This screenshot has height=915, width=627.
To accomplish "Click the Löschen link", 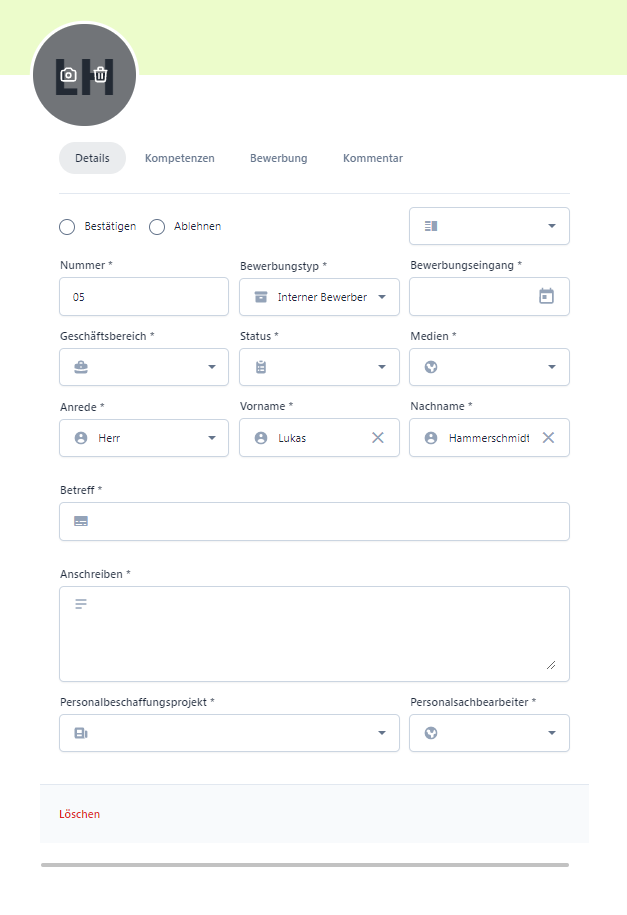I will [x=79, y=814].
